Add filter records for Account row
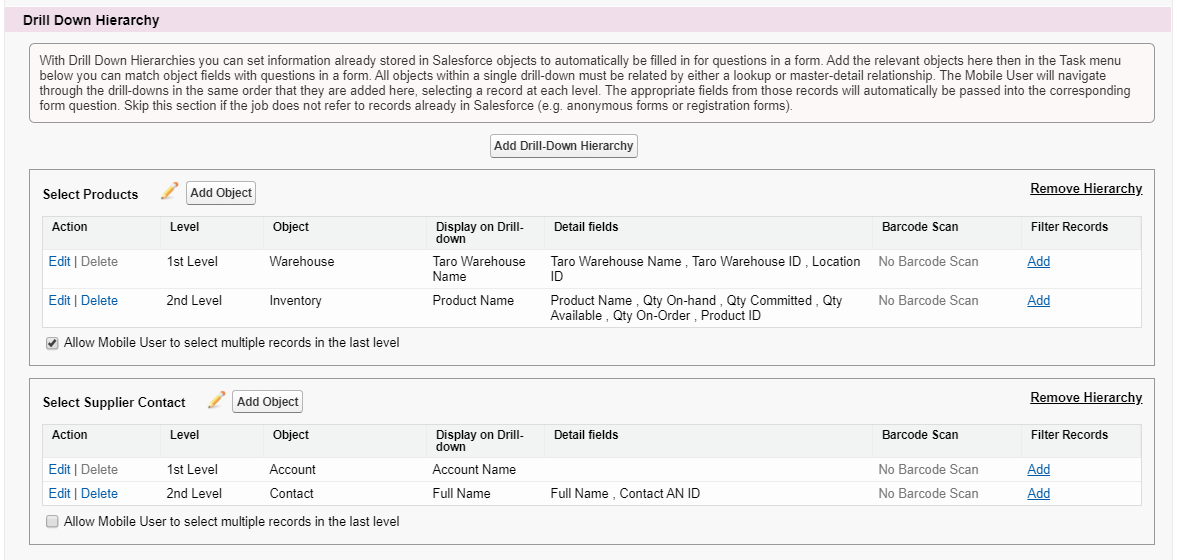1177x560 pixels. click(1038, 469)
